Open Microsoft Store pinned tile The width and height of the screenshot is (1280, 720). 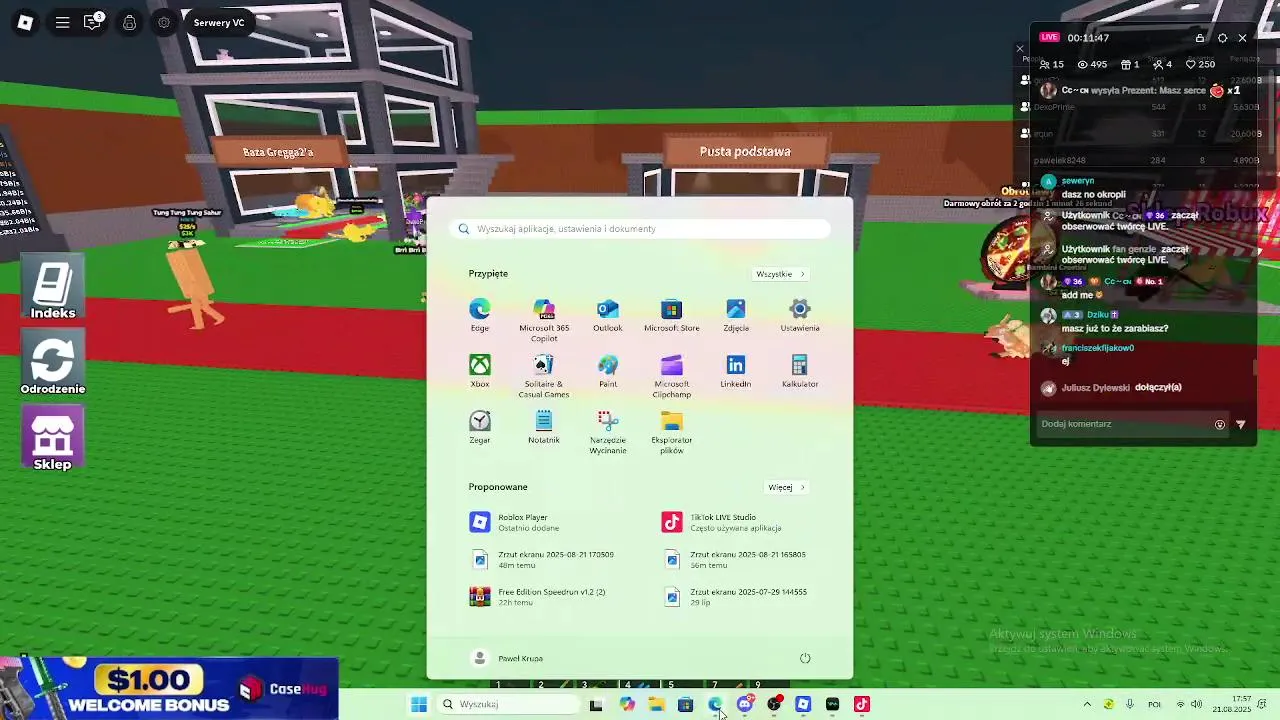coord(671,315)
